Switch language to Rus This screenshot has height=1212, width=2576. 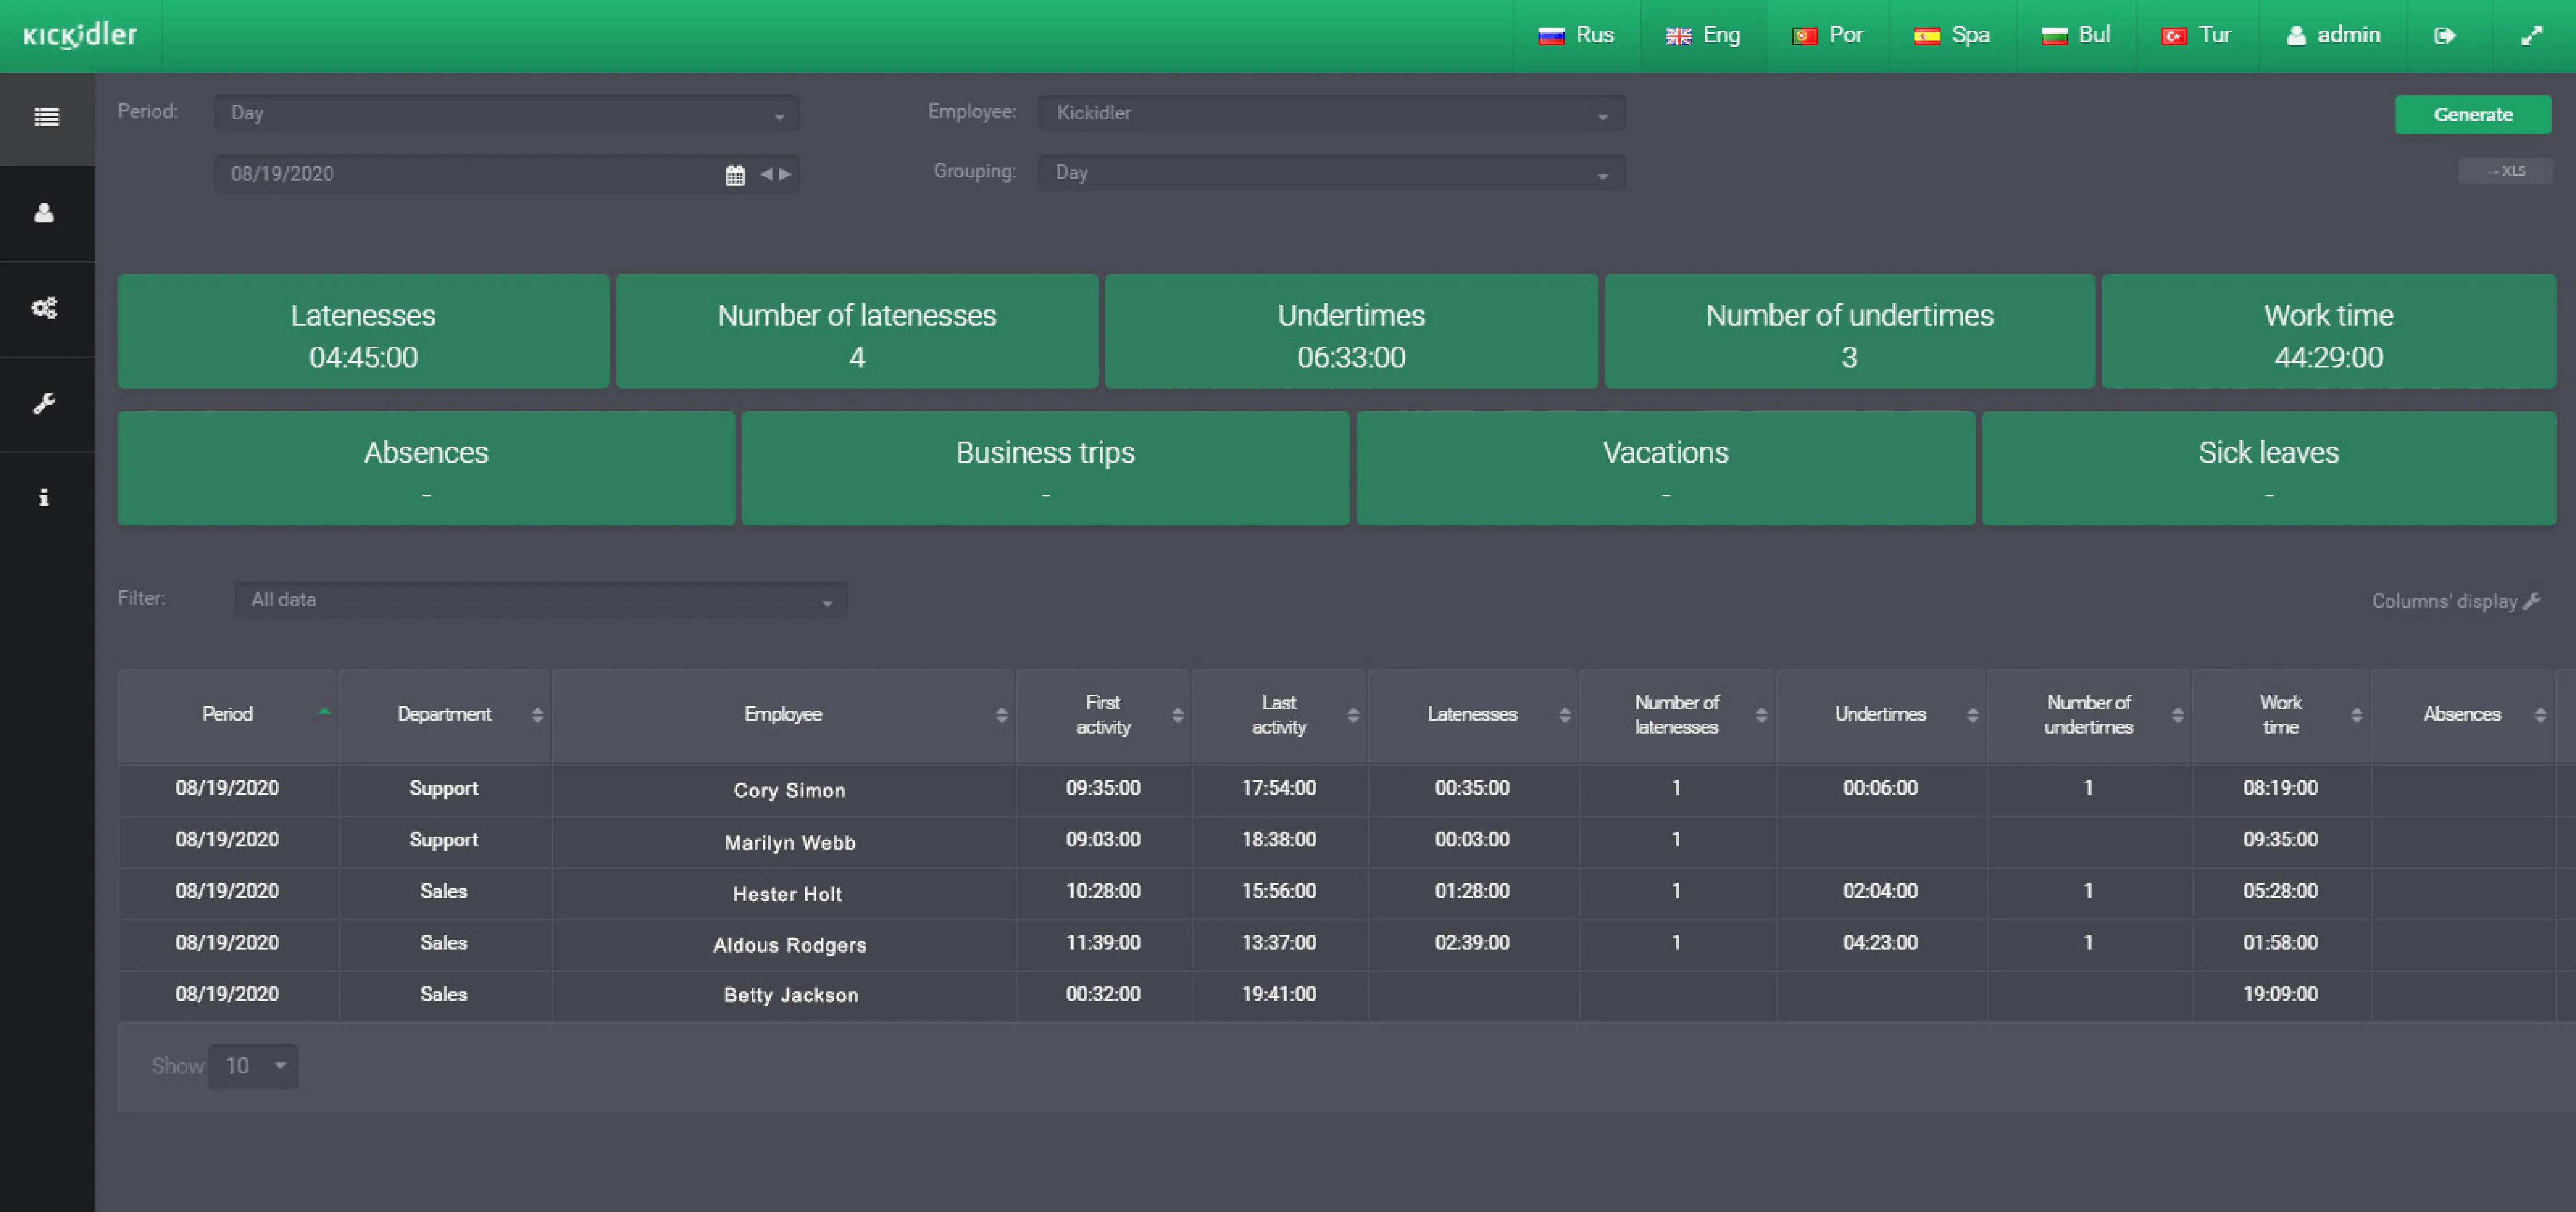point(1576,36)
